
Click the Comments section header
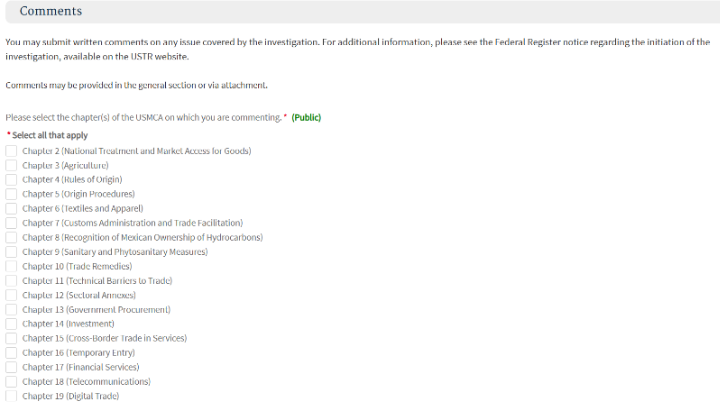point(51,11)
